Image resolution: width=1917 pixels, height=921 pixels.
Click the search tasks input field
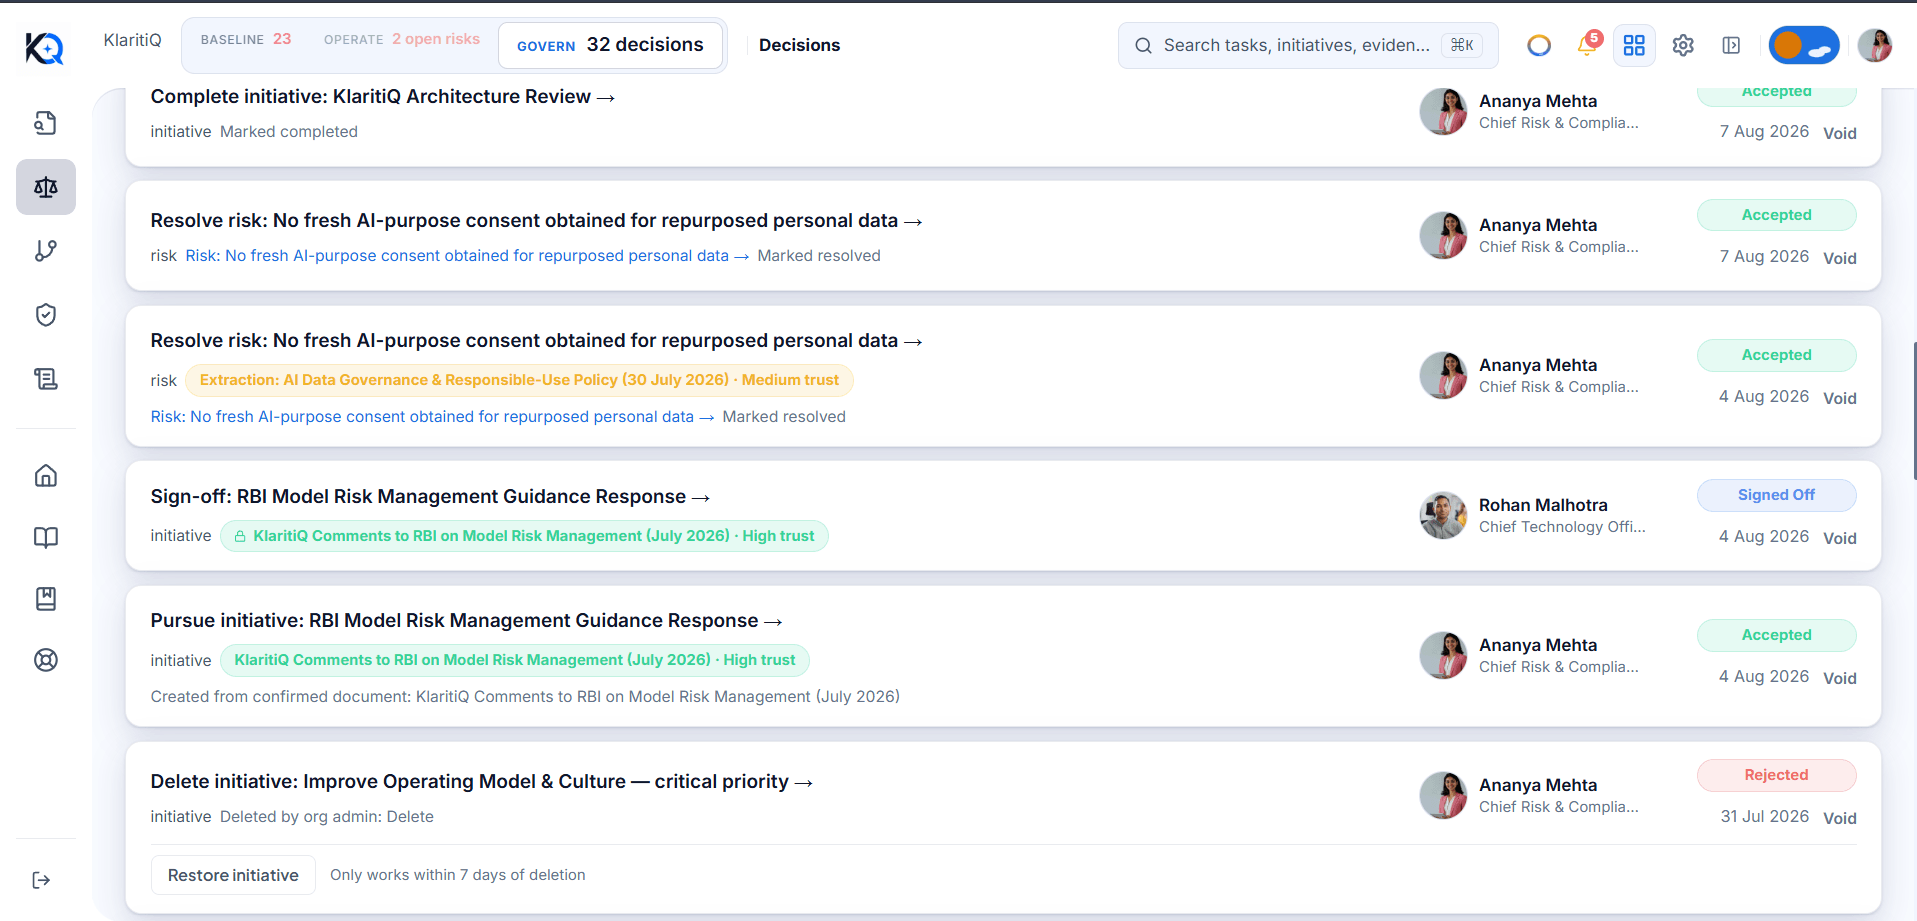click(x=1308, y=45)
